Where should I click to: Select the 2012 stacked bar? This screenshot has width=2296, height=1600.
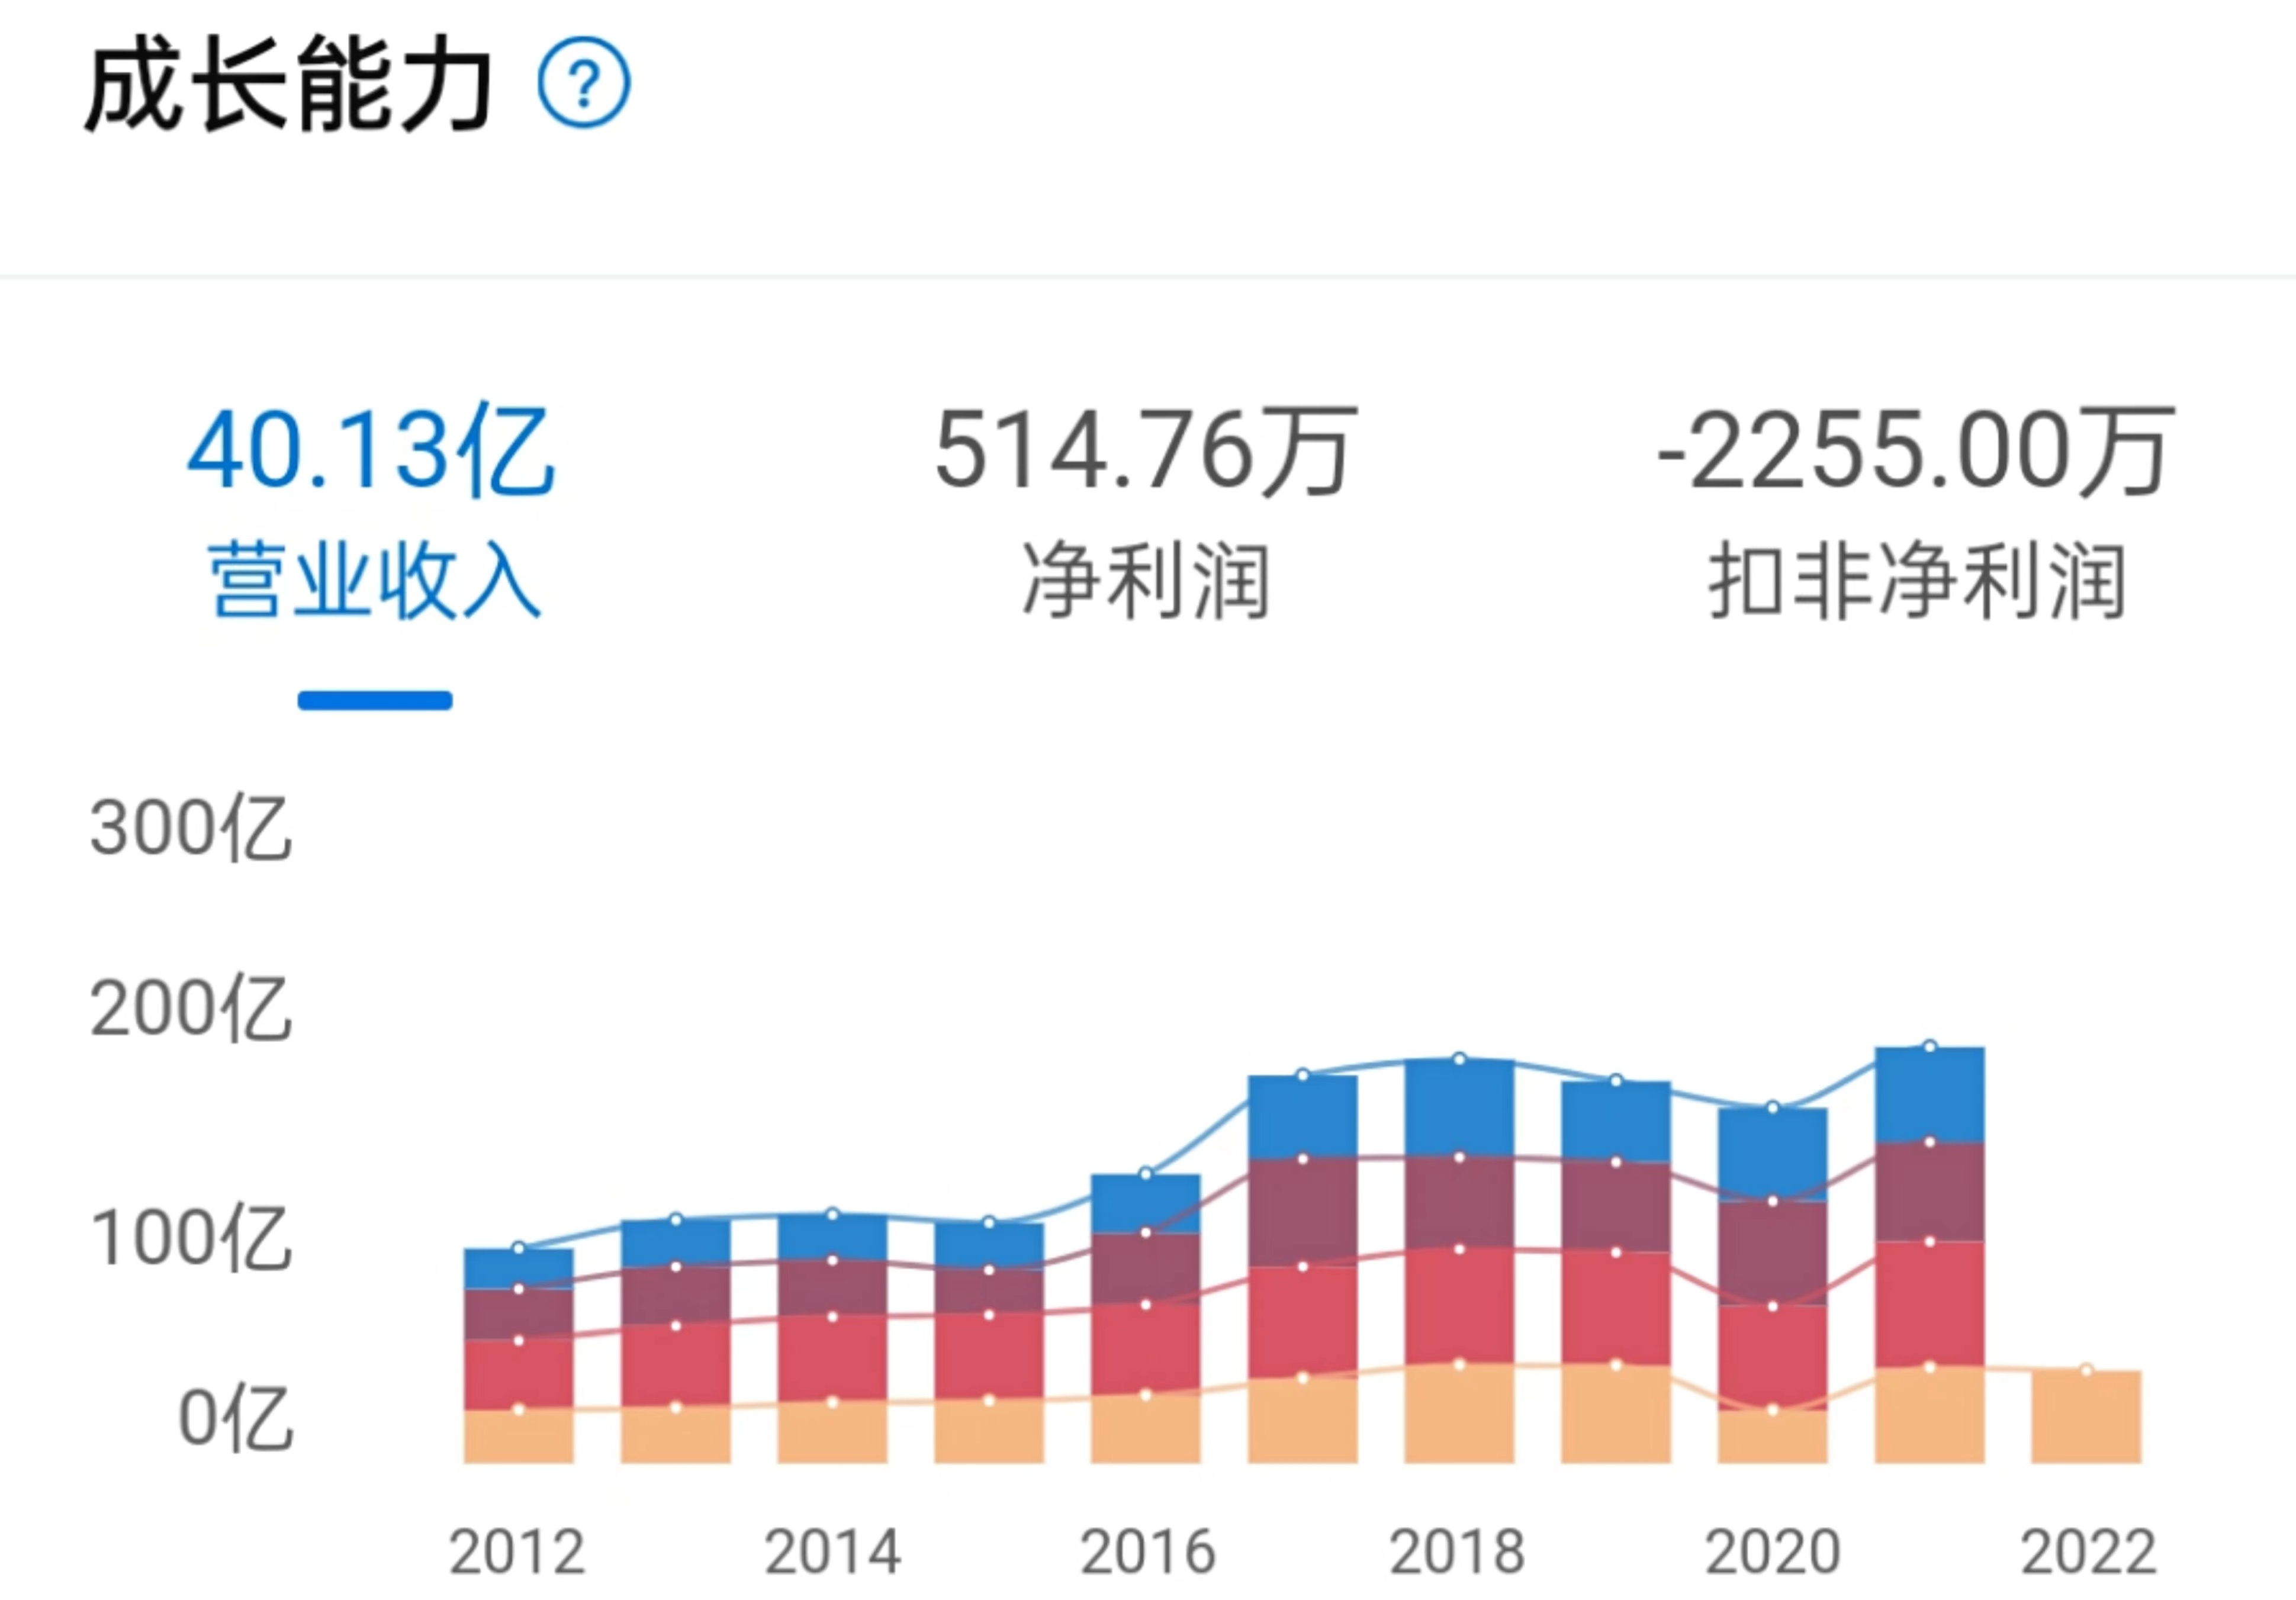519,1356
